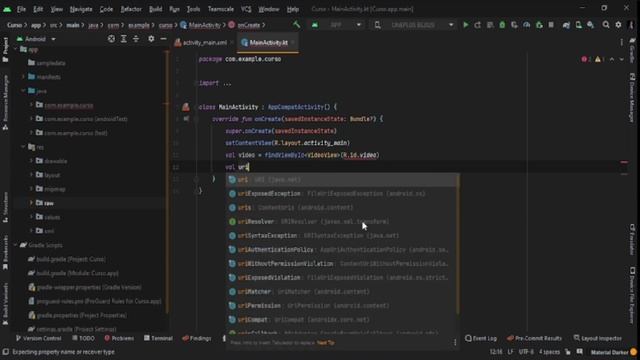The height and width of the screenshot is (360, 640).
Task: Open the Event Log
Action: [481, 338]
